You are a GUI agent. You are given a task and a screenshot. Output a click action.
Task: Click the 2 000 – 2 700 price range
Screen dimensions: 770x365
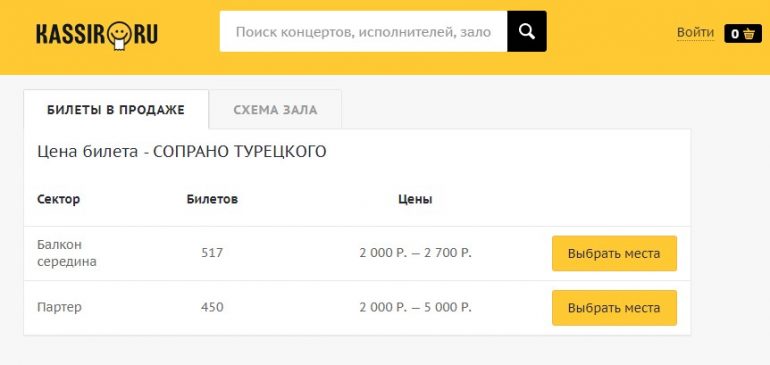[415, 253]
